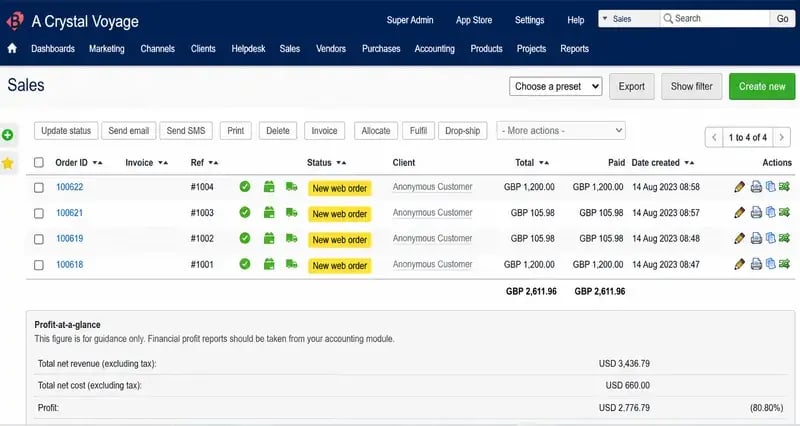Open the Choose a preset dropdown

coord(556,86)
